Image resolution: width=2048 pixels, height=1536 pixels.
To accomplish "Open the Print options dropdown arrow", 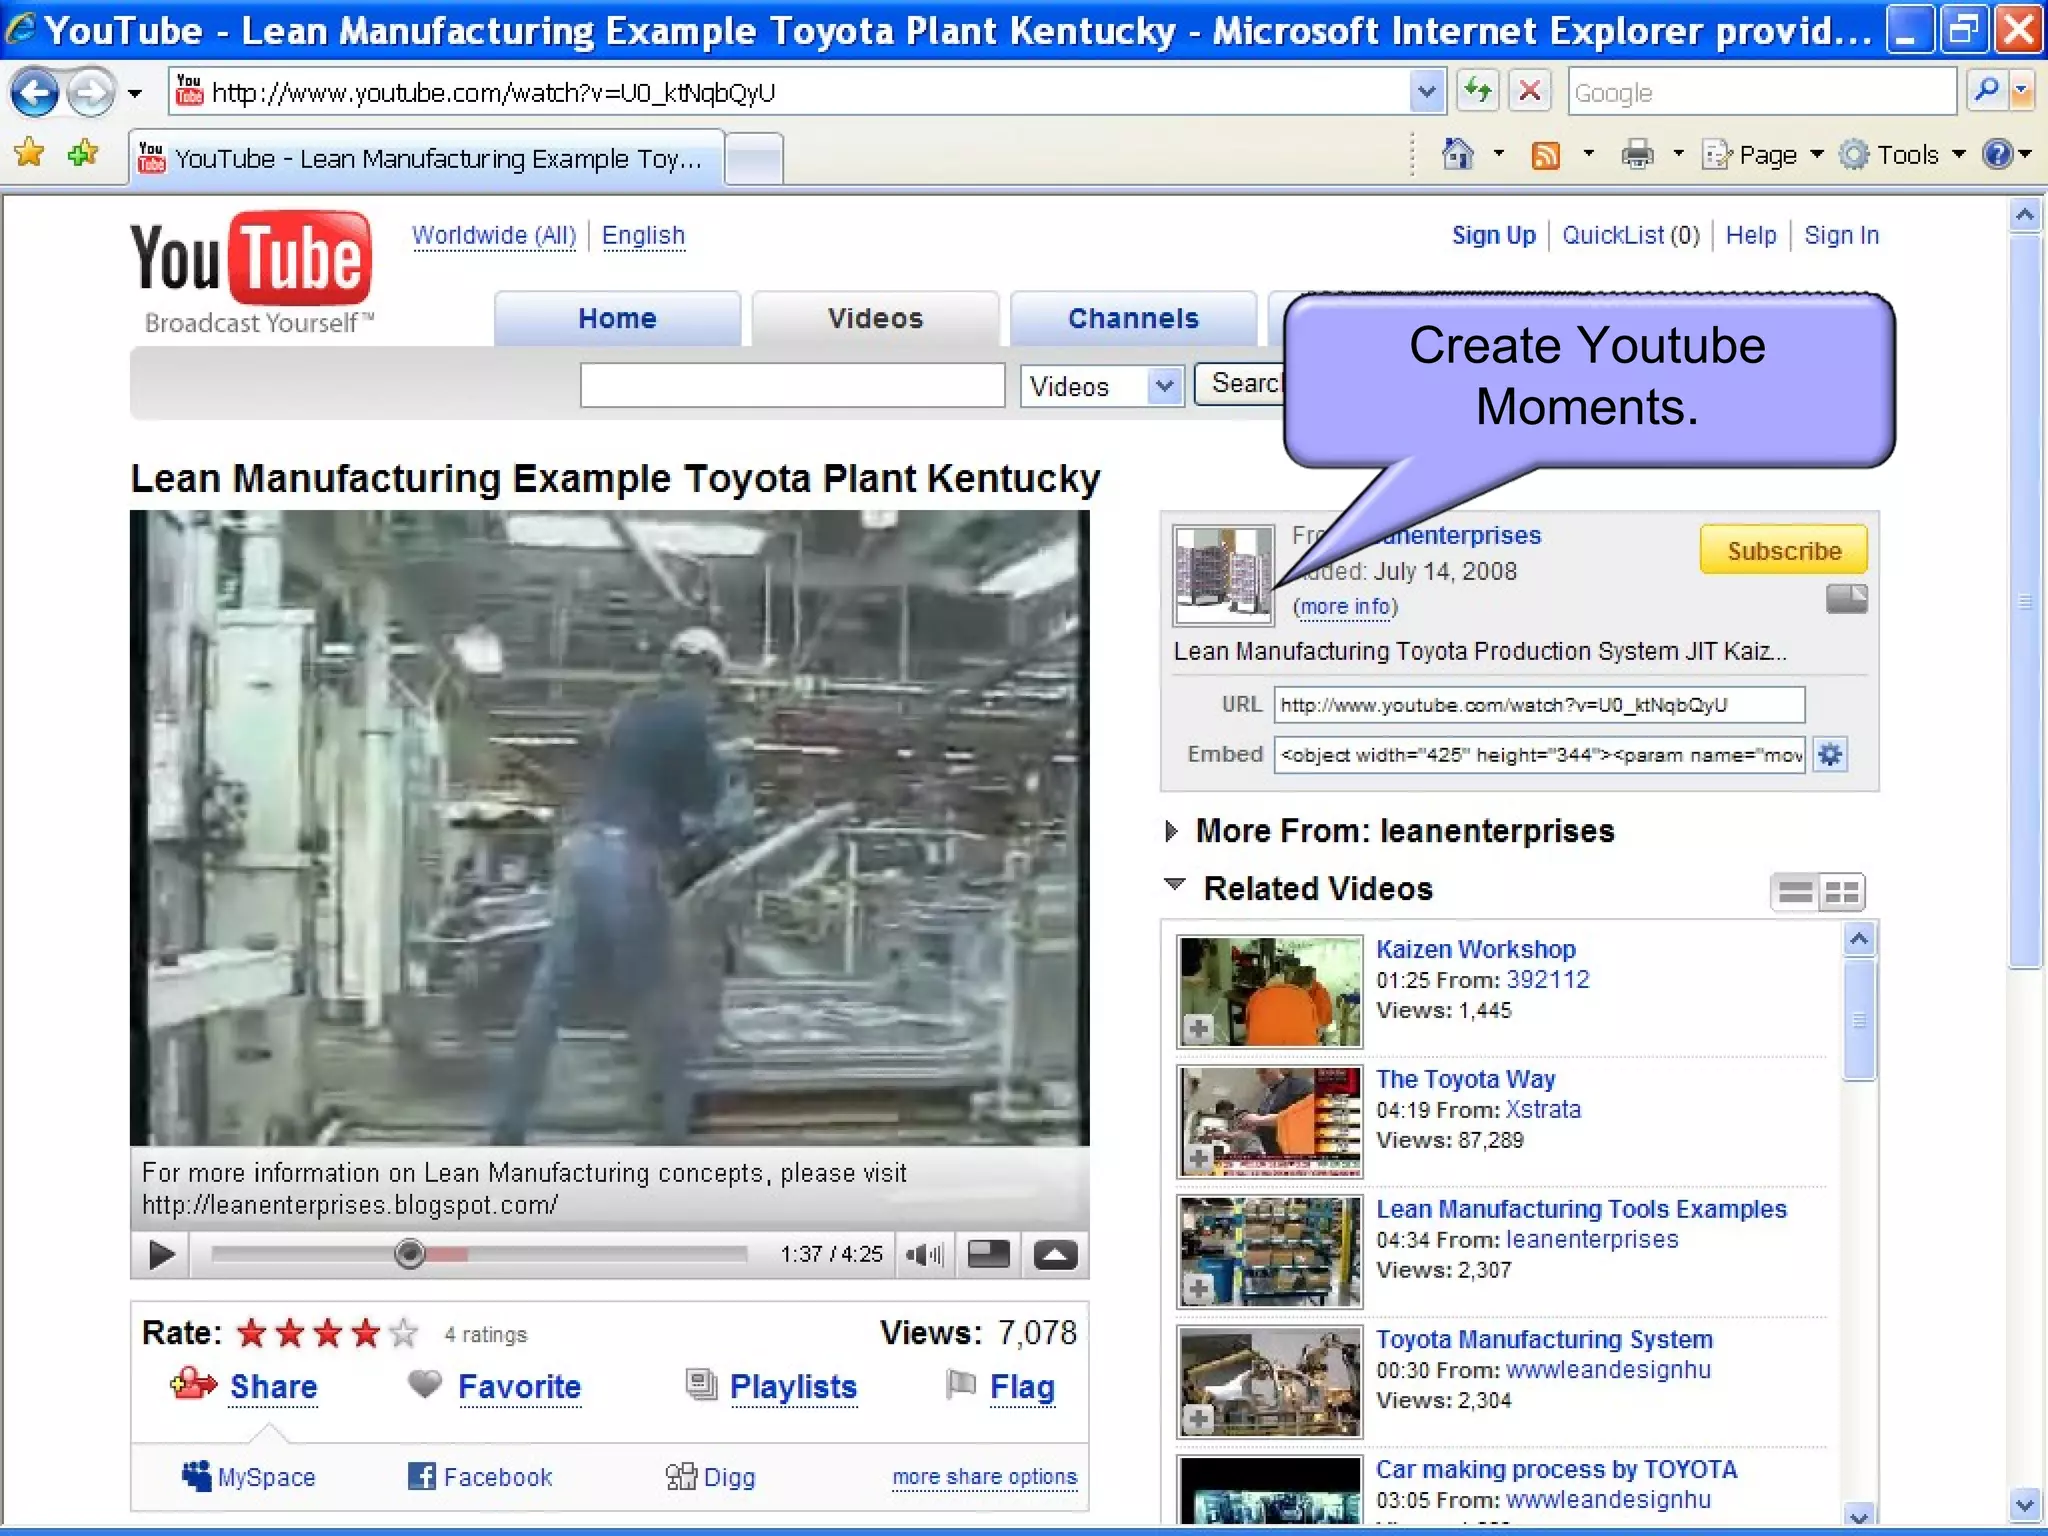I will click(x=1678, y=154).
